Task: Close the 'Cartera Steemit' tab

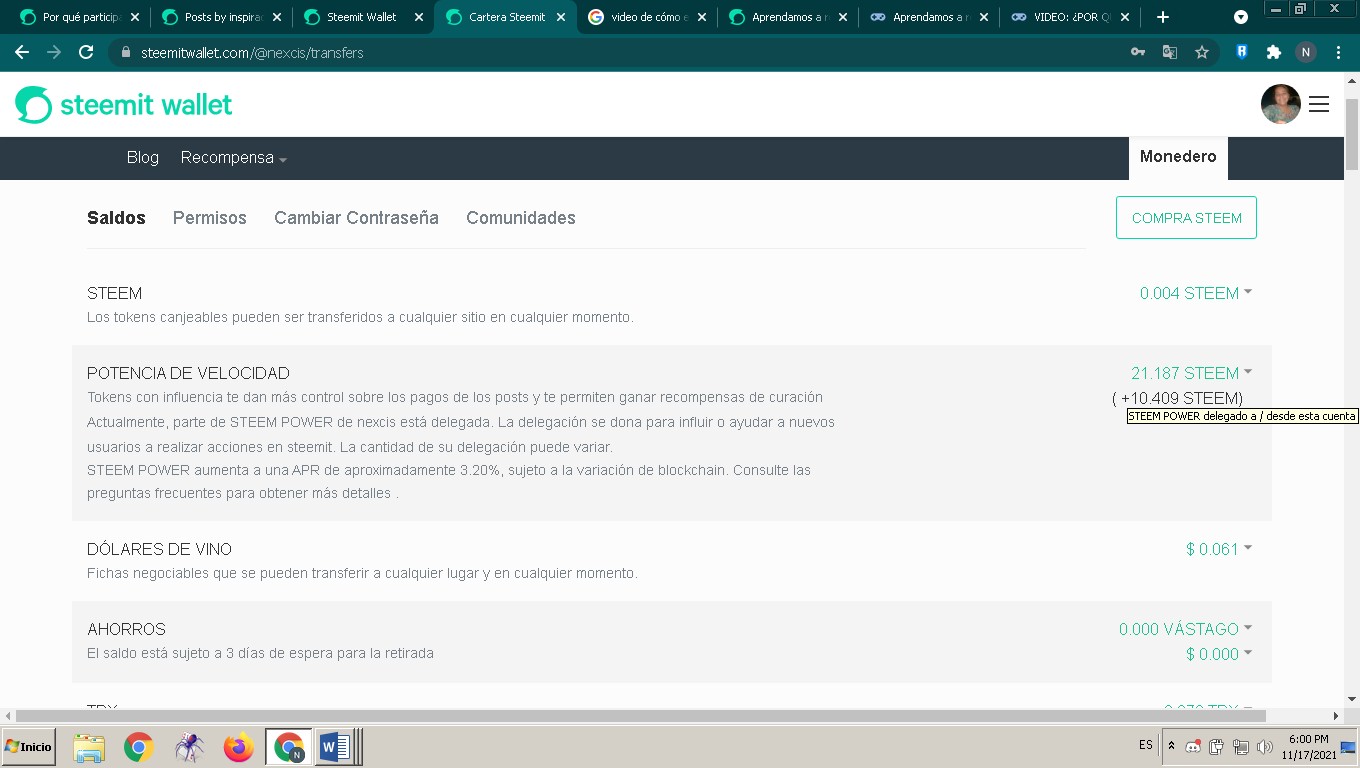Action: coord(561,17)
